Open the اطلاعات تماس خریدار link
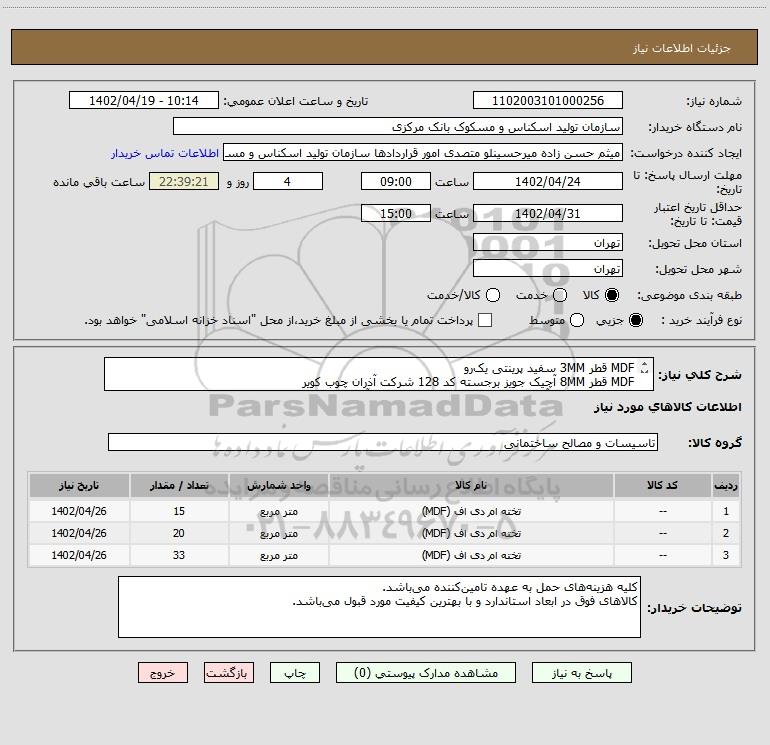The image size is (770, 745). point(165,153)
